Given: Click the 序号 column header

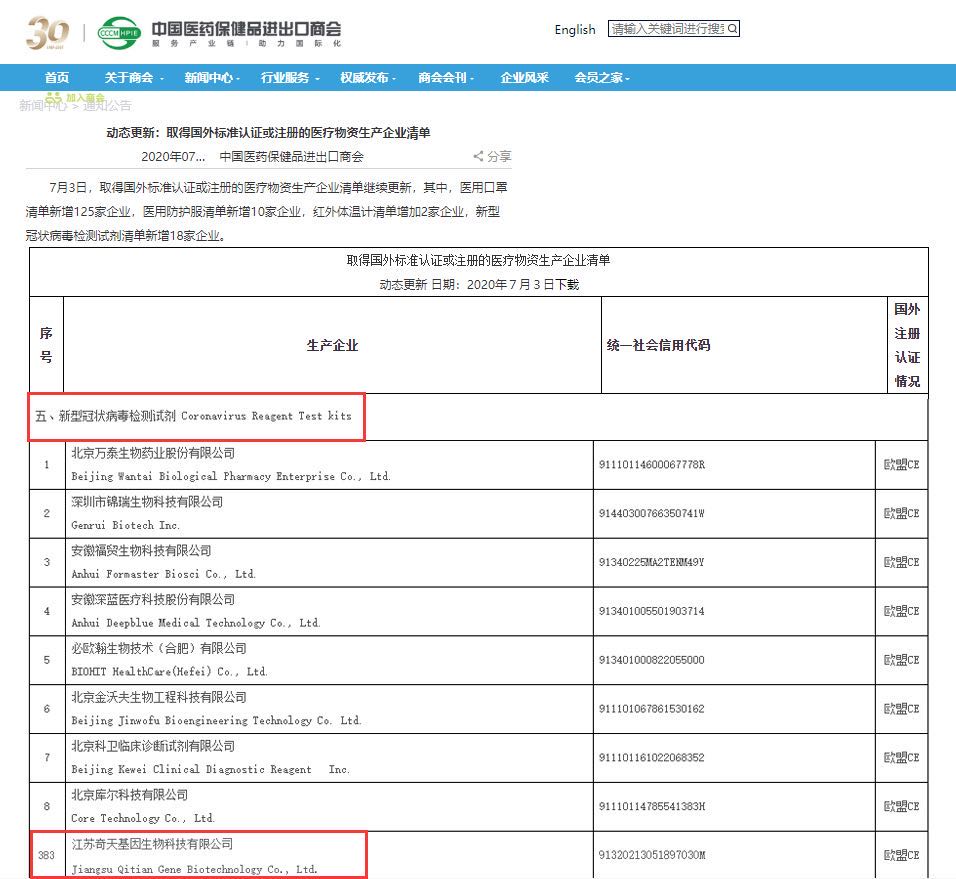Looking at the screenshot, I should coord(46,345).
